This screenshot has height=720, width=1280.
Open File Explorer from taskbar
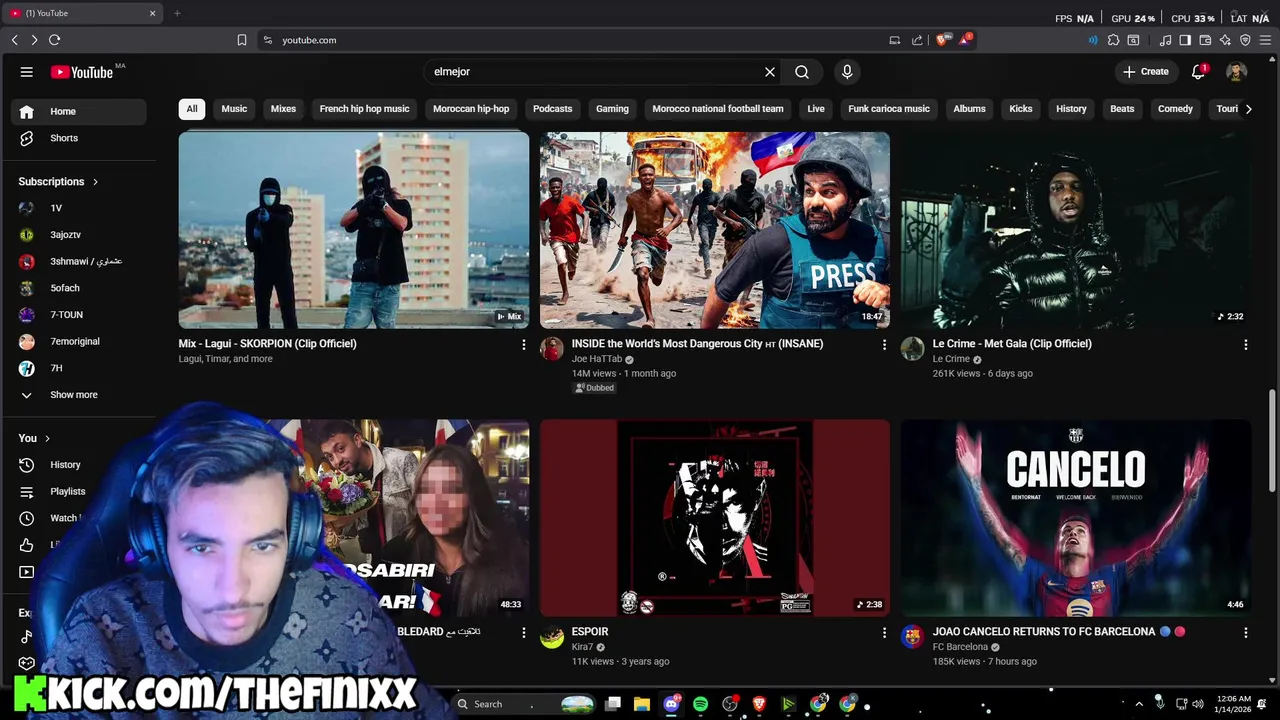pyautogui.click(x=642, y=704)
